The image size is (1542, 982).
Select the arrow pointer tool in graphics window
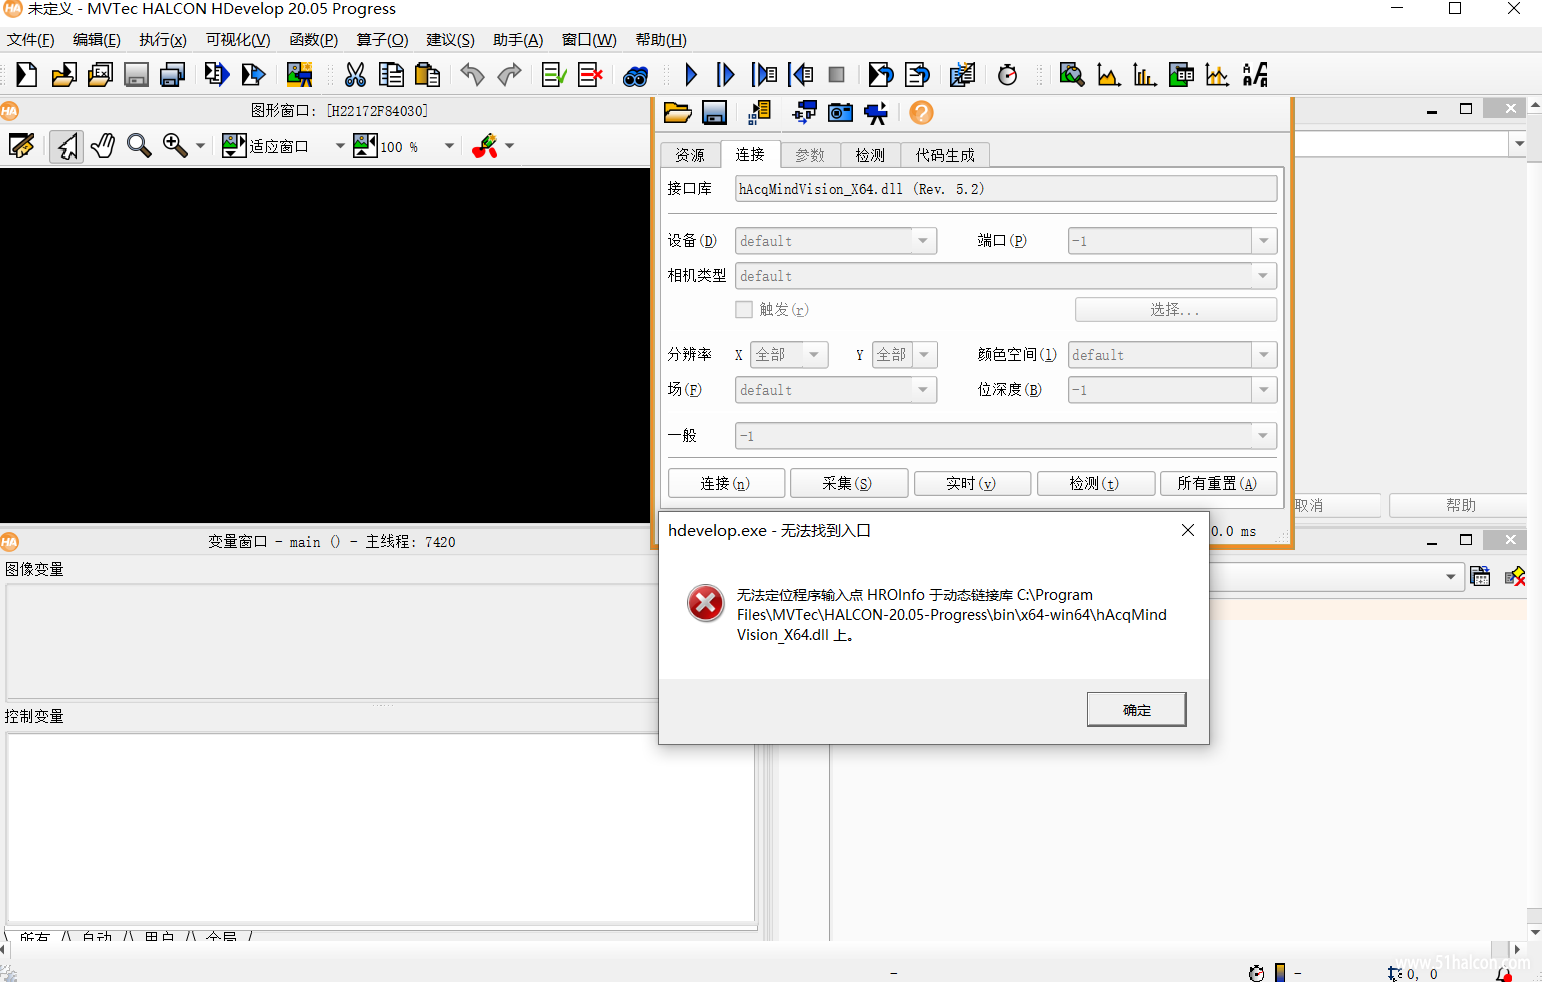click(67, 146)
